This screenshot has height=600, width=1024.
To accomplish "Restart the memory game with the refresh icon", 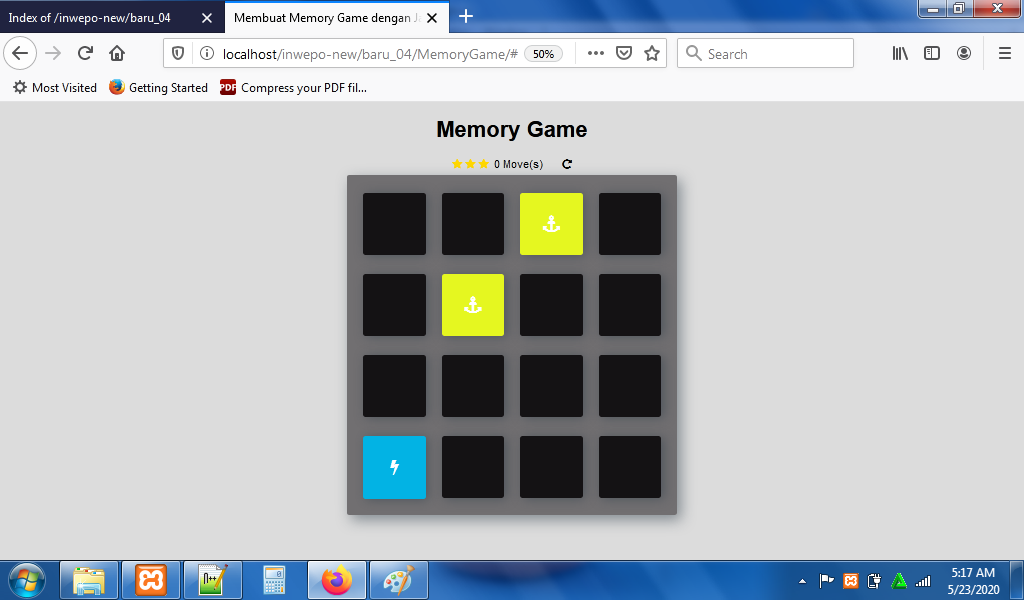I will tap(567, 164).
